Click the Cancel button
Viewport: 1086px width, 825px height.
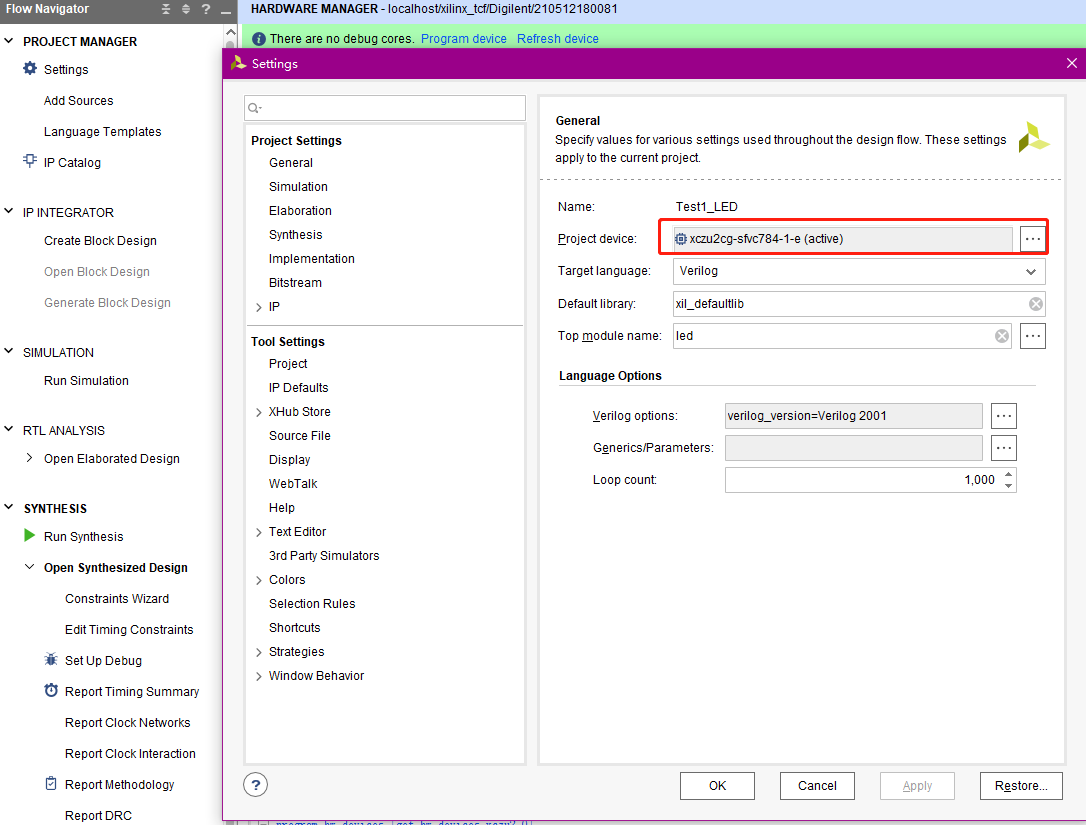[x=817, y=786]
